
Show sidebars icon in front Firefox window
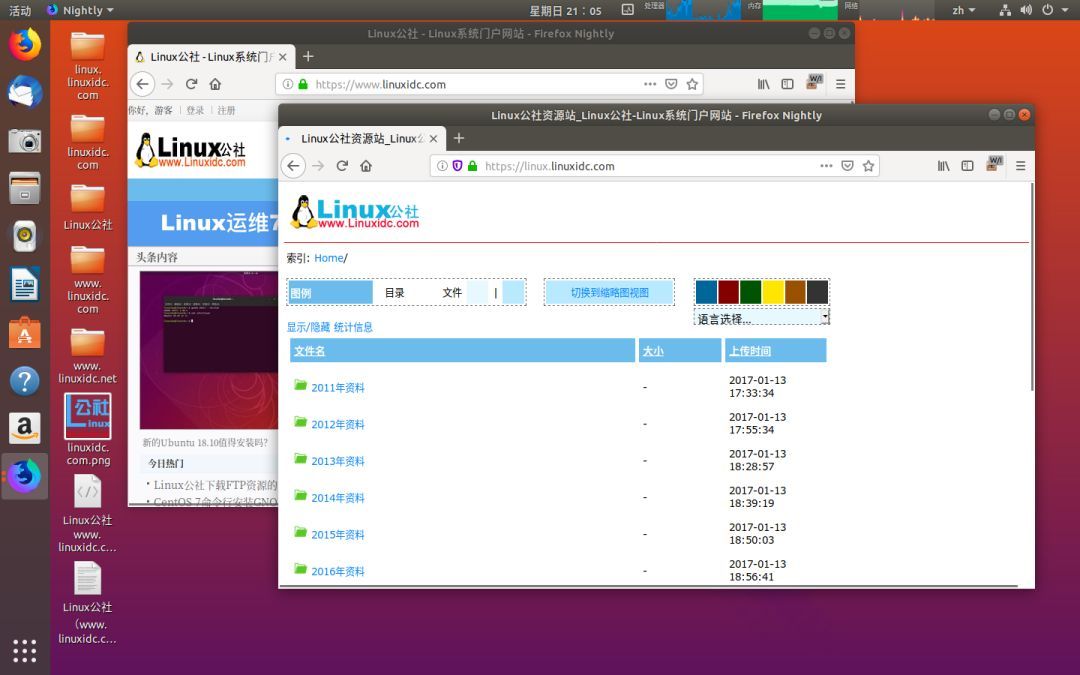point(968,166)
